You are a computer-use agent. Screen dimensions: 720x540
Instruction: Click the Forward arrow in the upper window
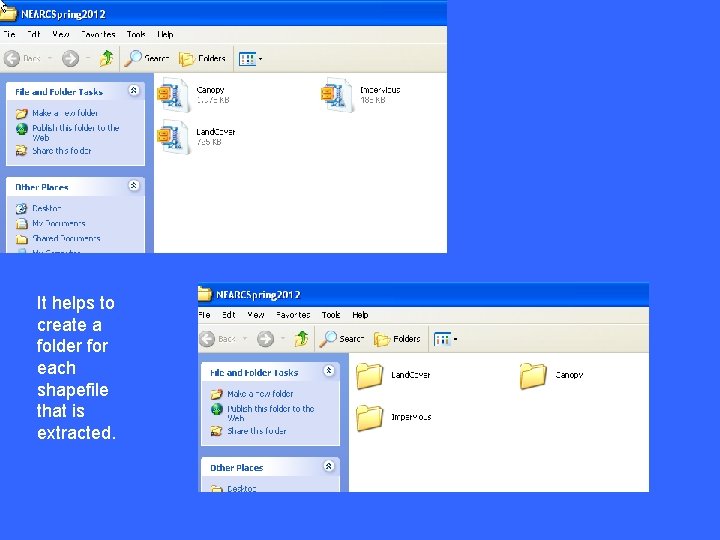[x=70, y=58]
